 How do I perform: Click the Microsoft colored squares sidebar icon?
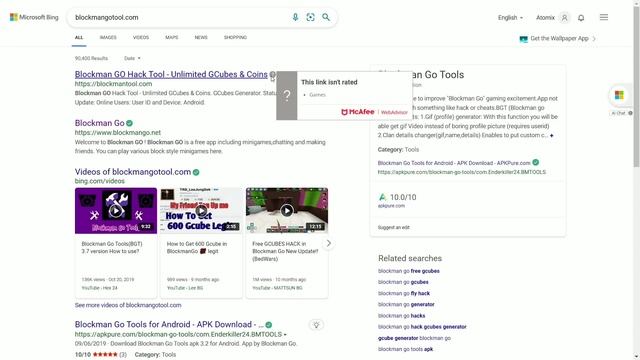pyautogui.click(x=619, y=95)
